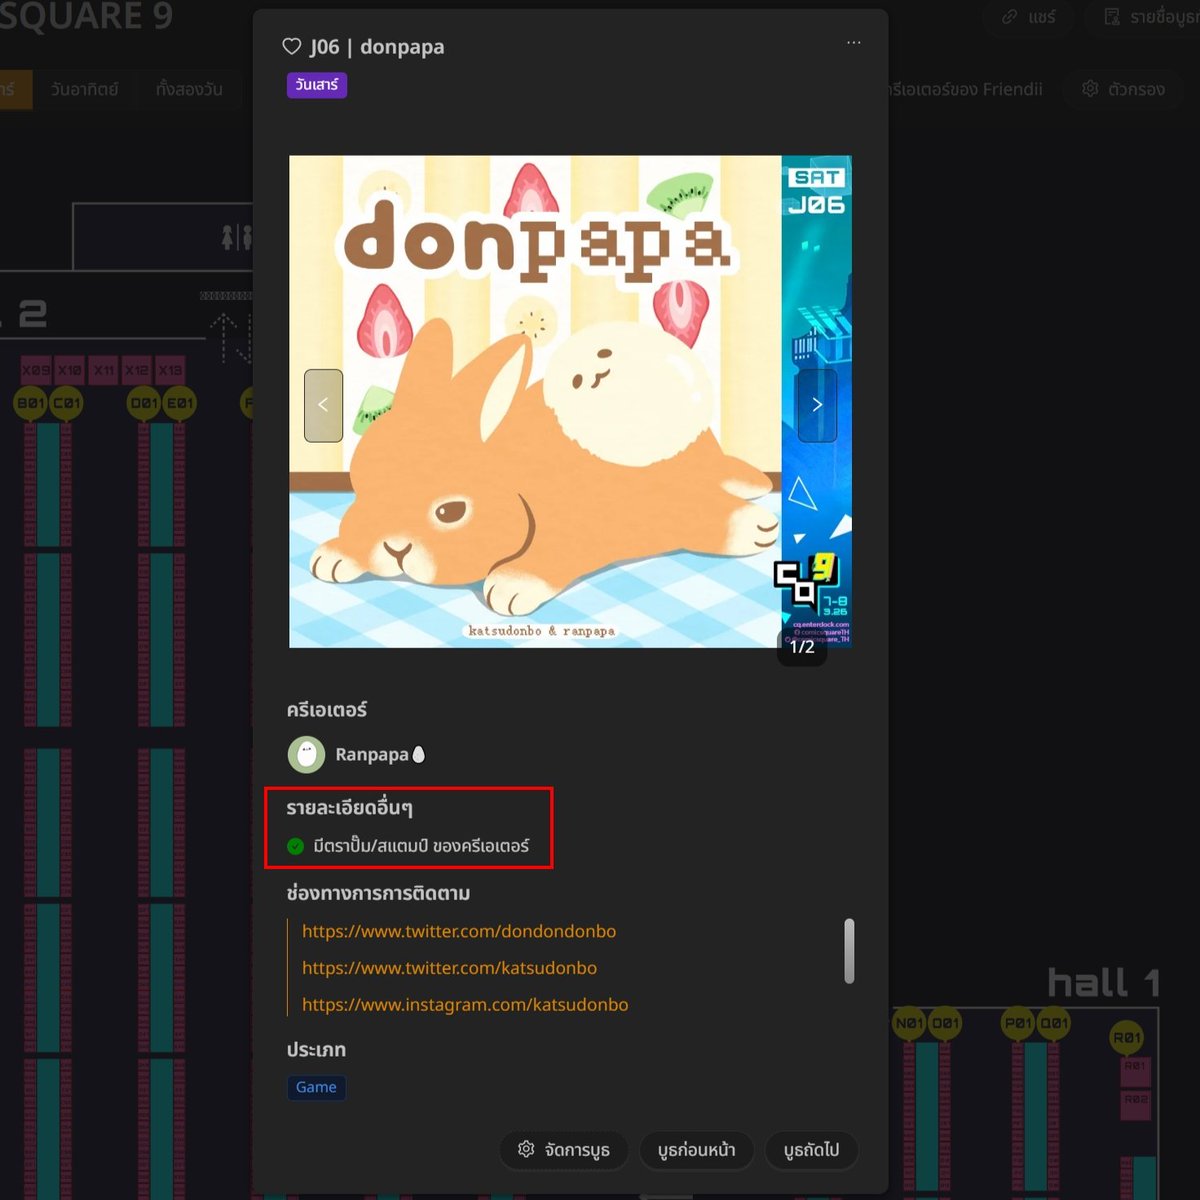
Task: Select booth marker E01 on the map
Action: tap(181, 404)
